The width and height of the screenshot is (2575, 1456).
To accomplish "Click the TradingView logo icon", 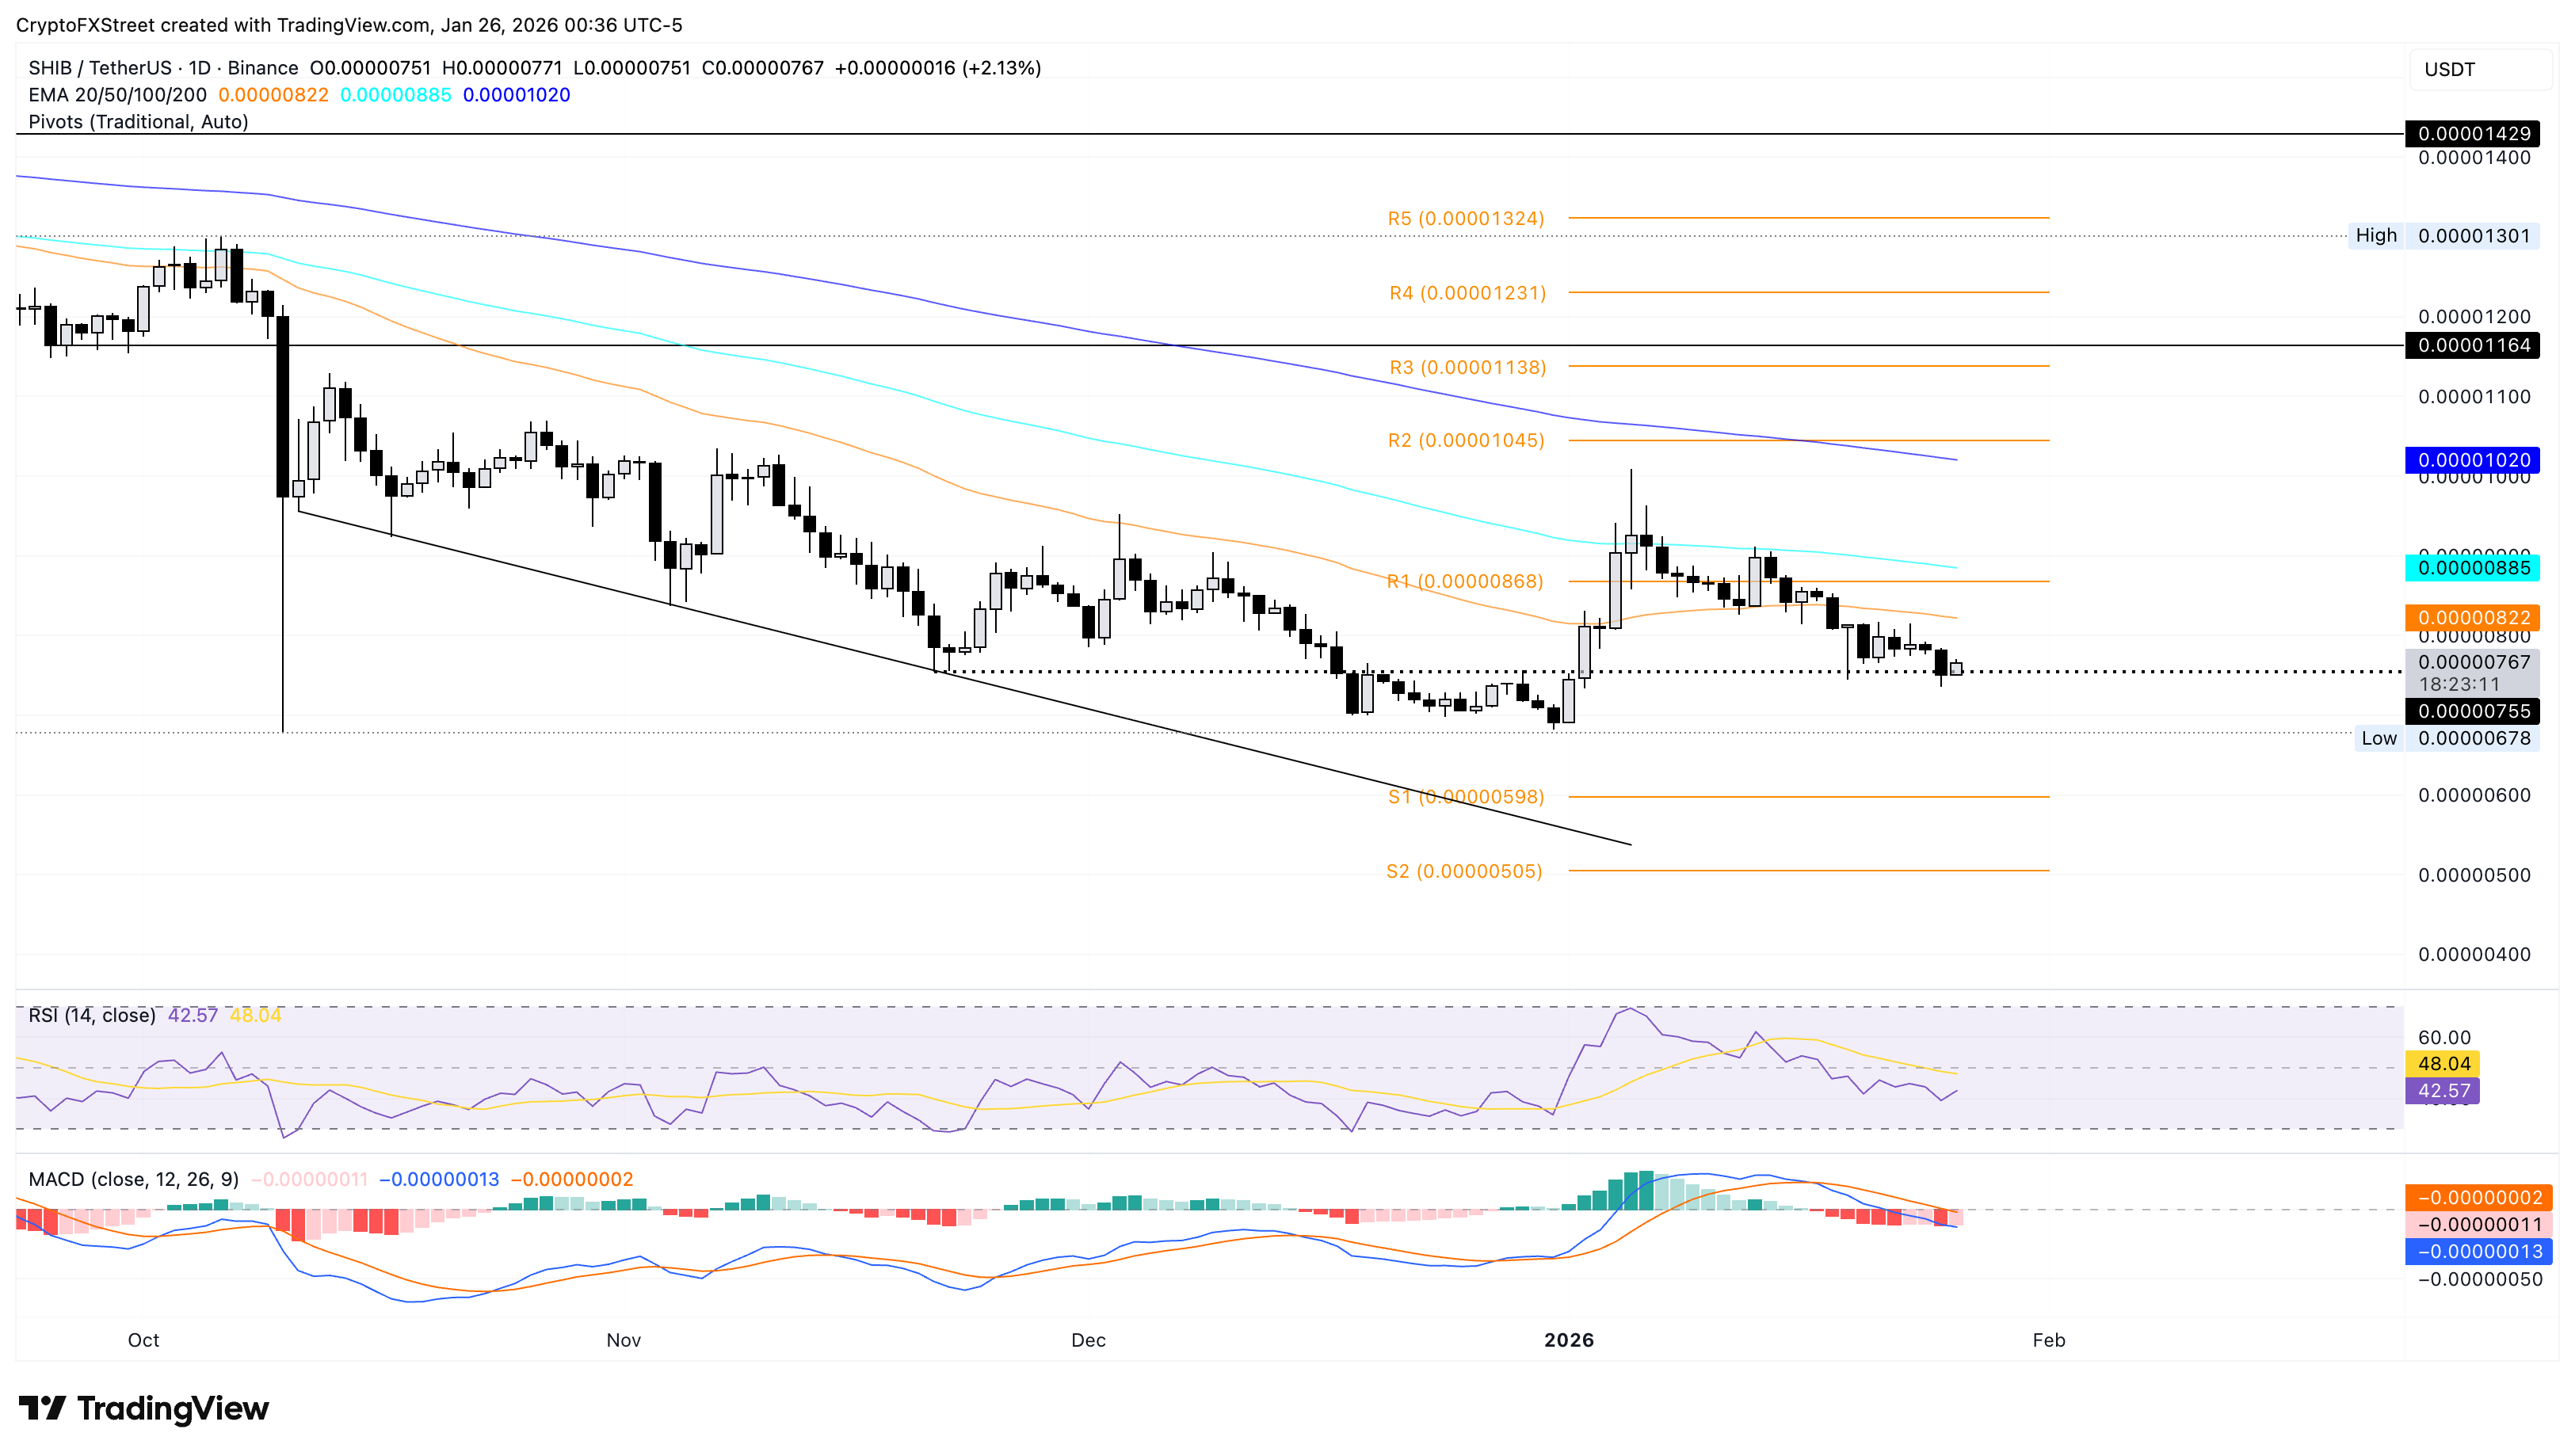I will coord(42,1408).
